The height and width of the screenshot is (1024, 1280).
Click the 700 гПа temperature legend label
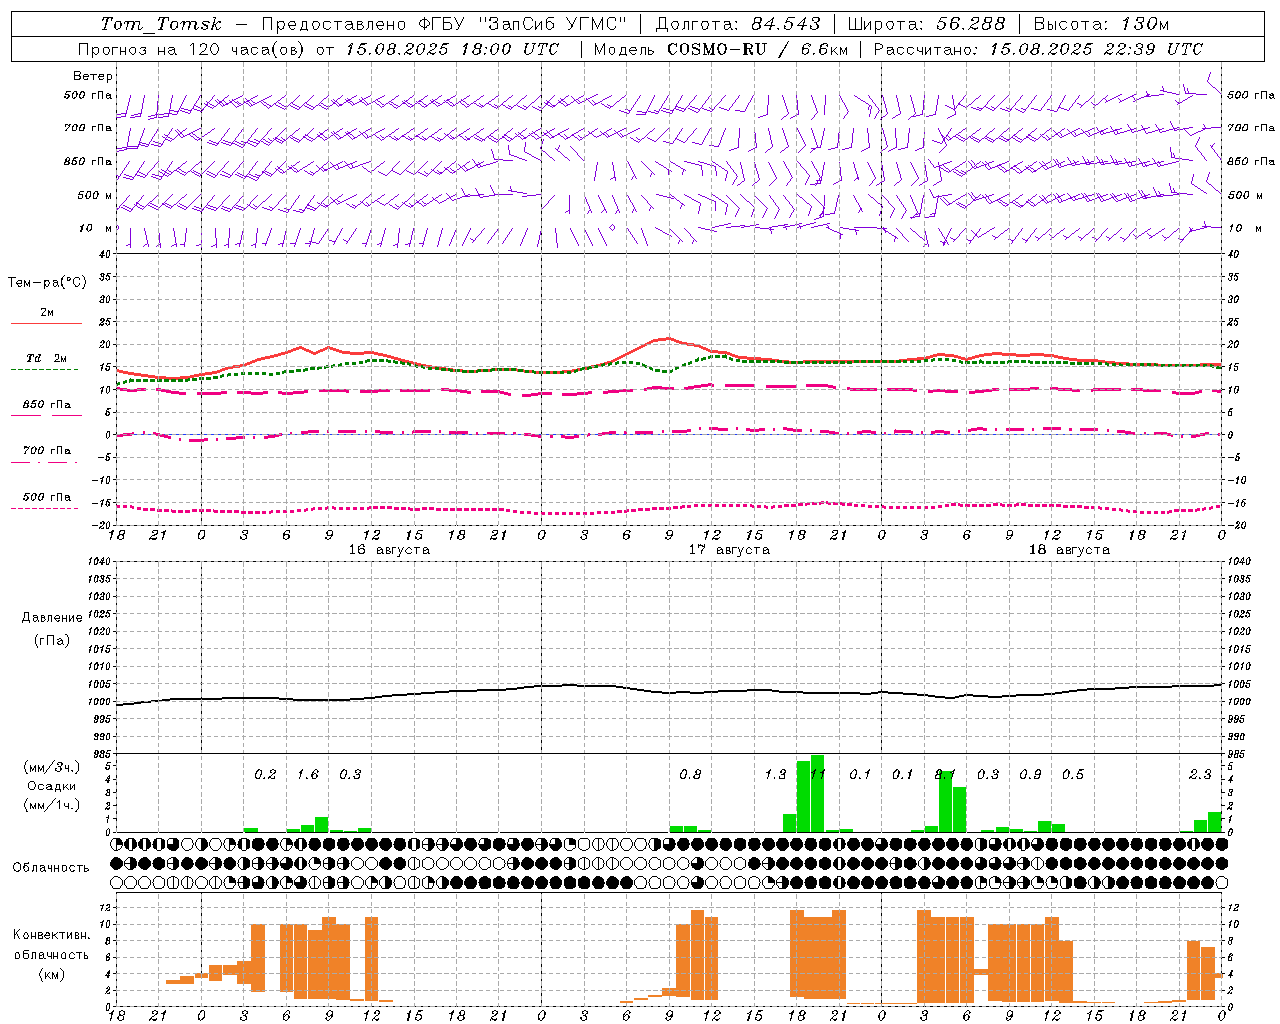tap(47, 451)
